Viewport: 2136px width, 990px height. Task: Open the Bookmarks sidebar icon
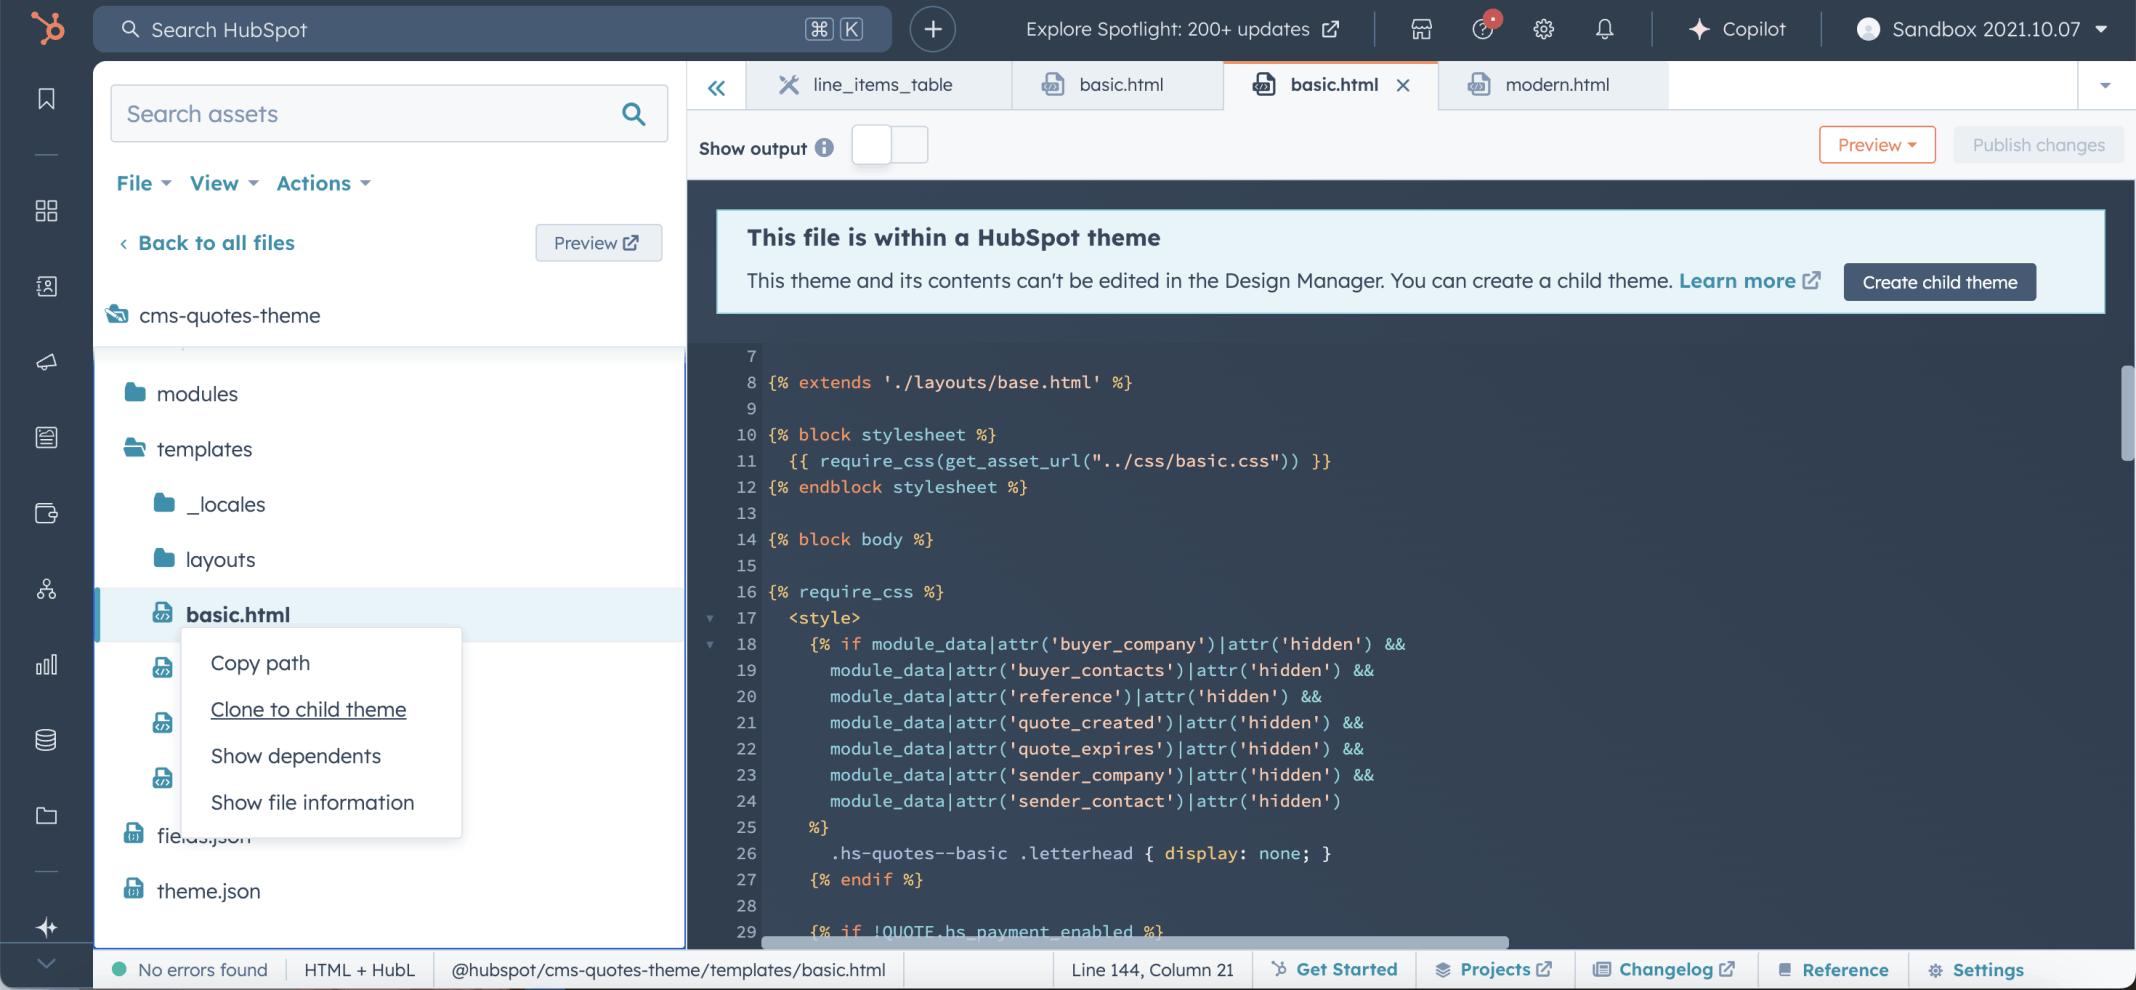[x=46, y=98]
